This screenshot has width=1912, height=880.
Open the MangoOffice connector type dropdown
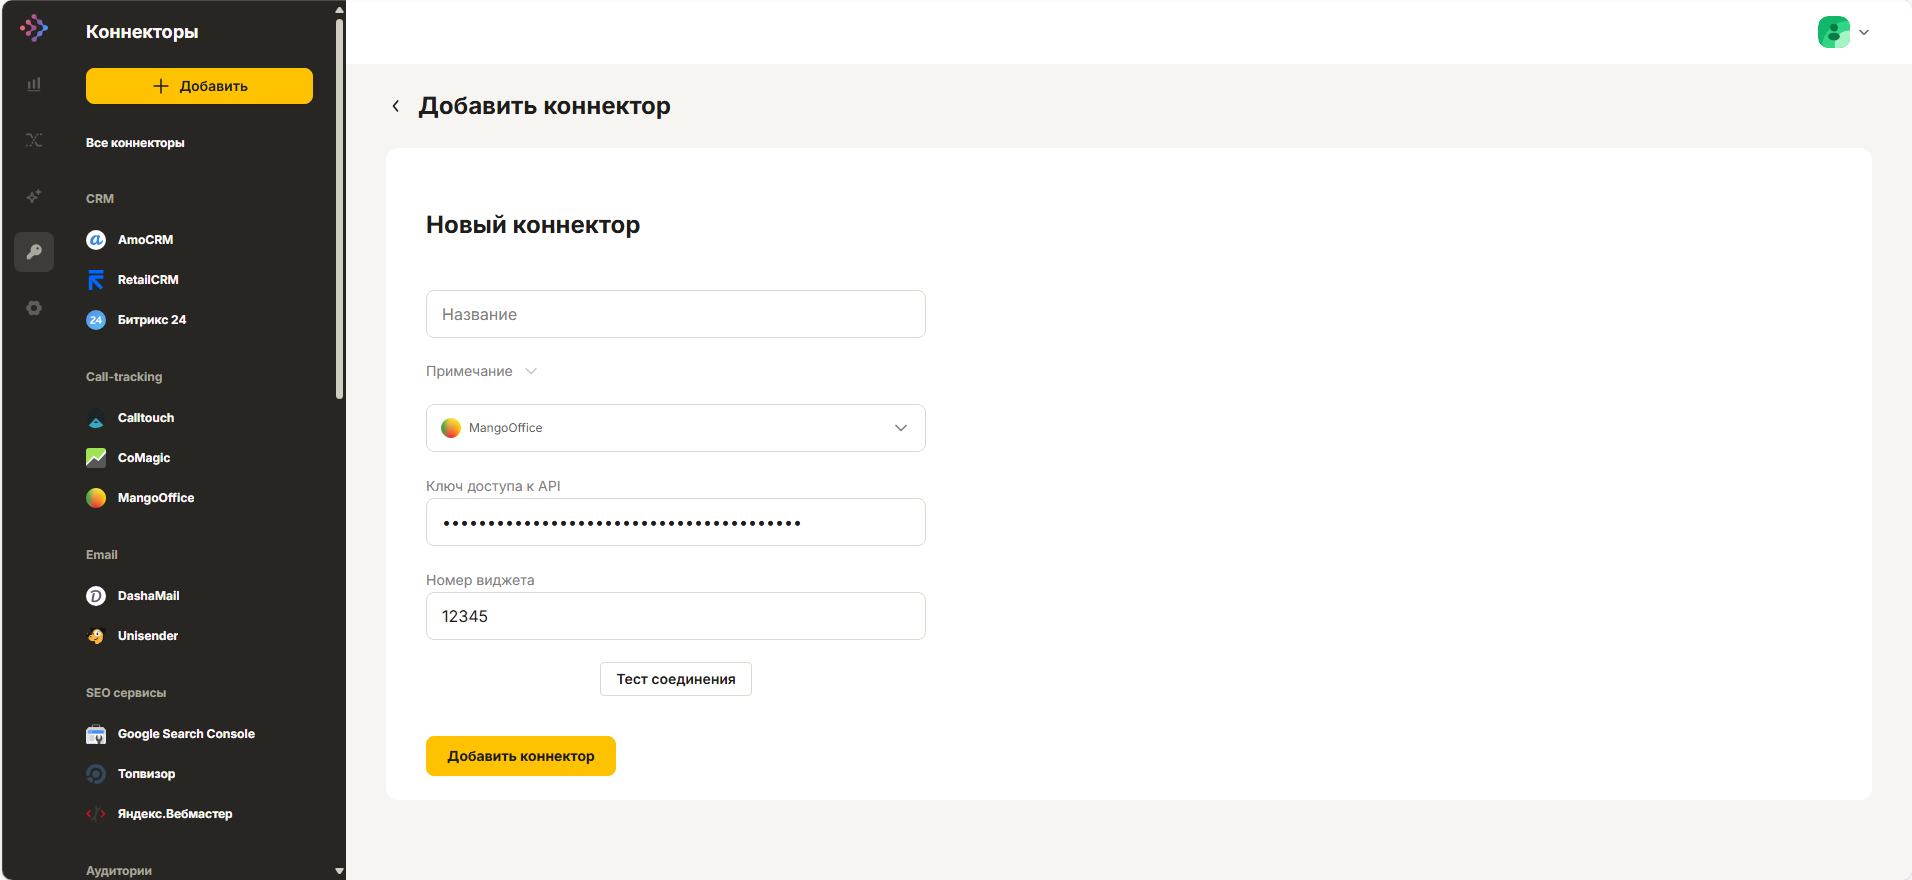676,428
